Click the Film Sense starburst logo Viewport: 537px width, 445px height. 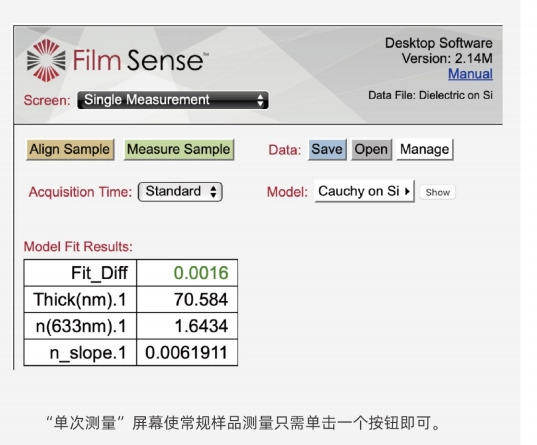[46, 60]
